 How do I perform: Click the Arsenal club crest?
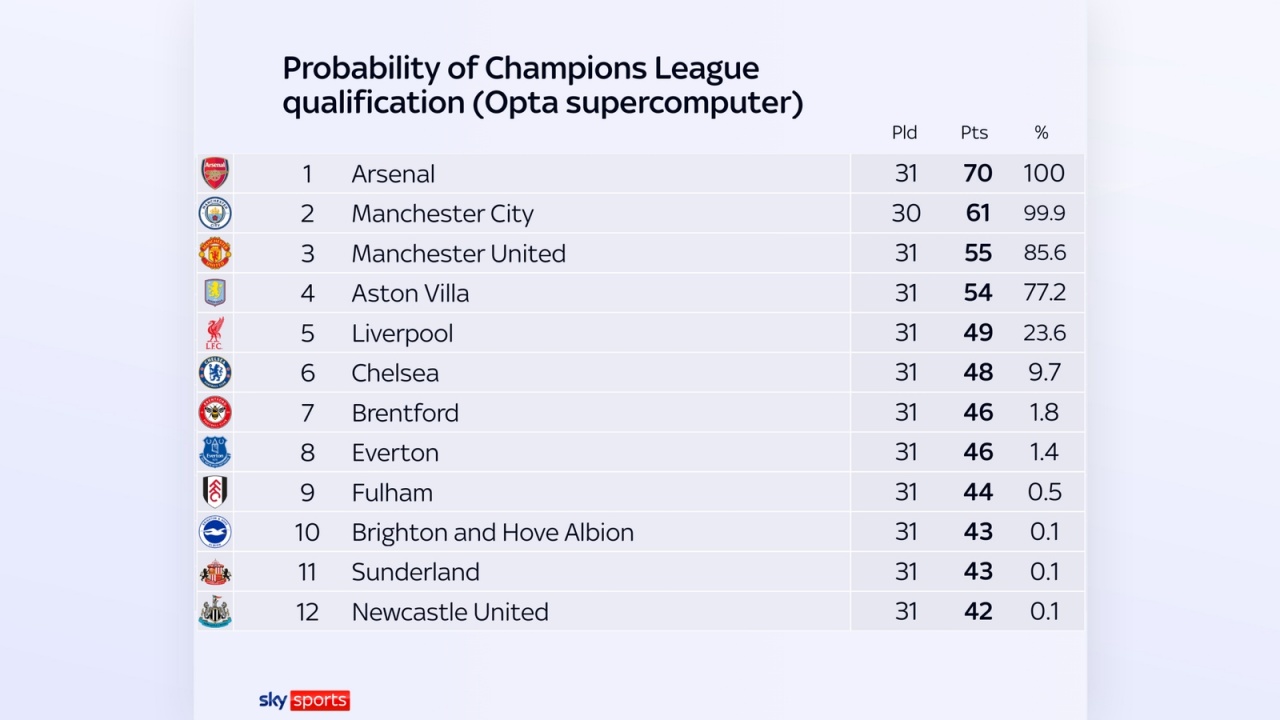coord(215,173)
